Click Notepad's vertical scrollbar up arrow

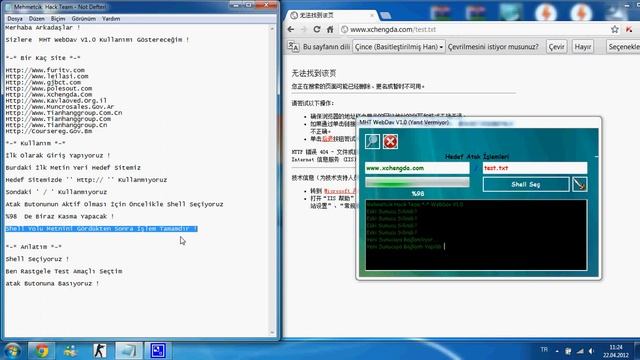(272, 29)
